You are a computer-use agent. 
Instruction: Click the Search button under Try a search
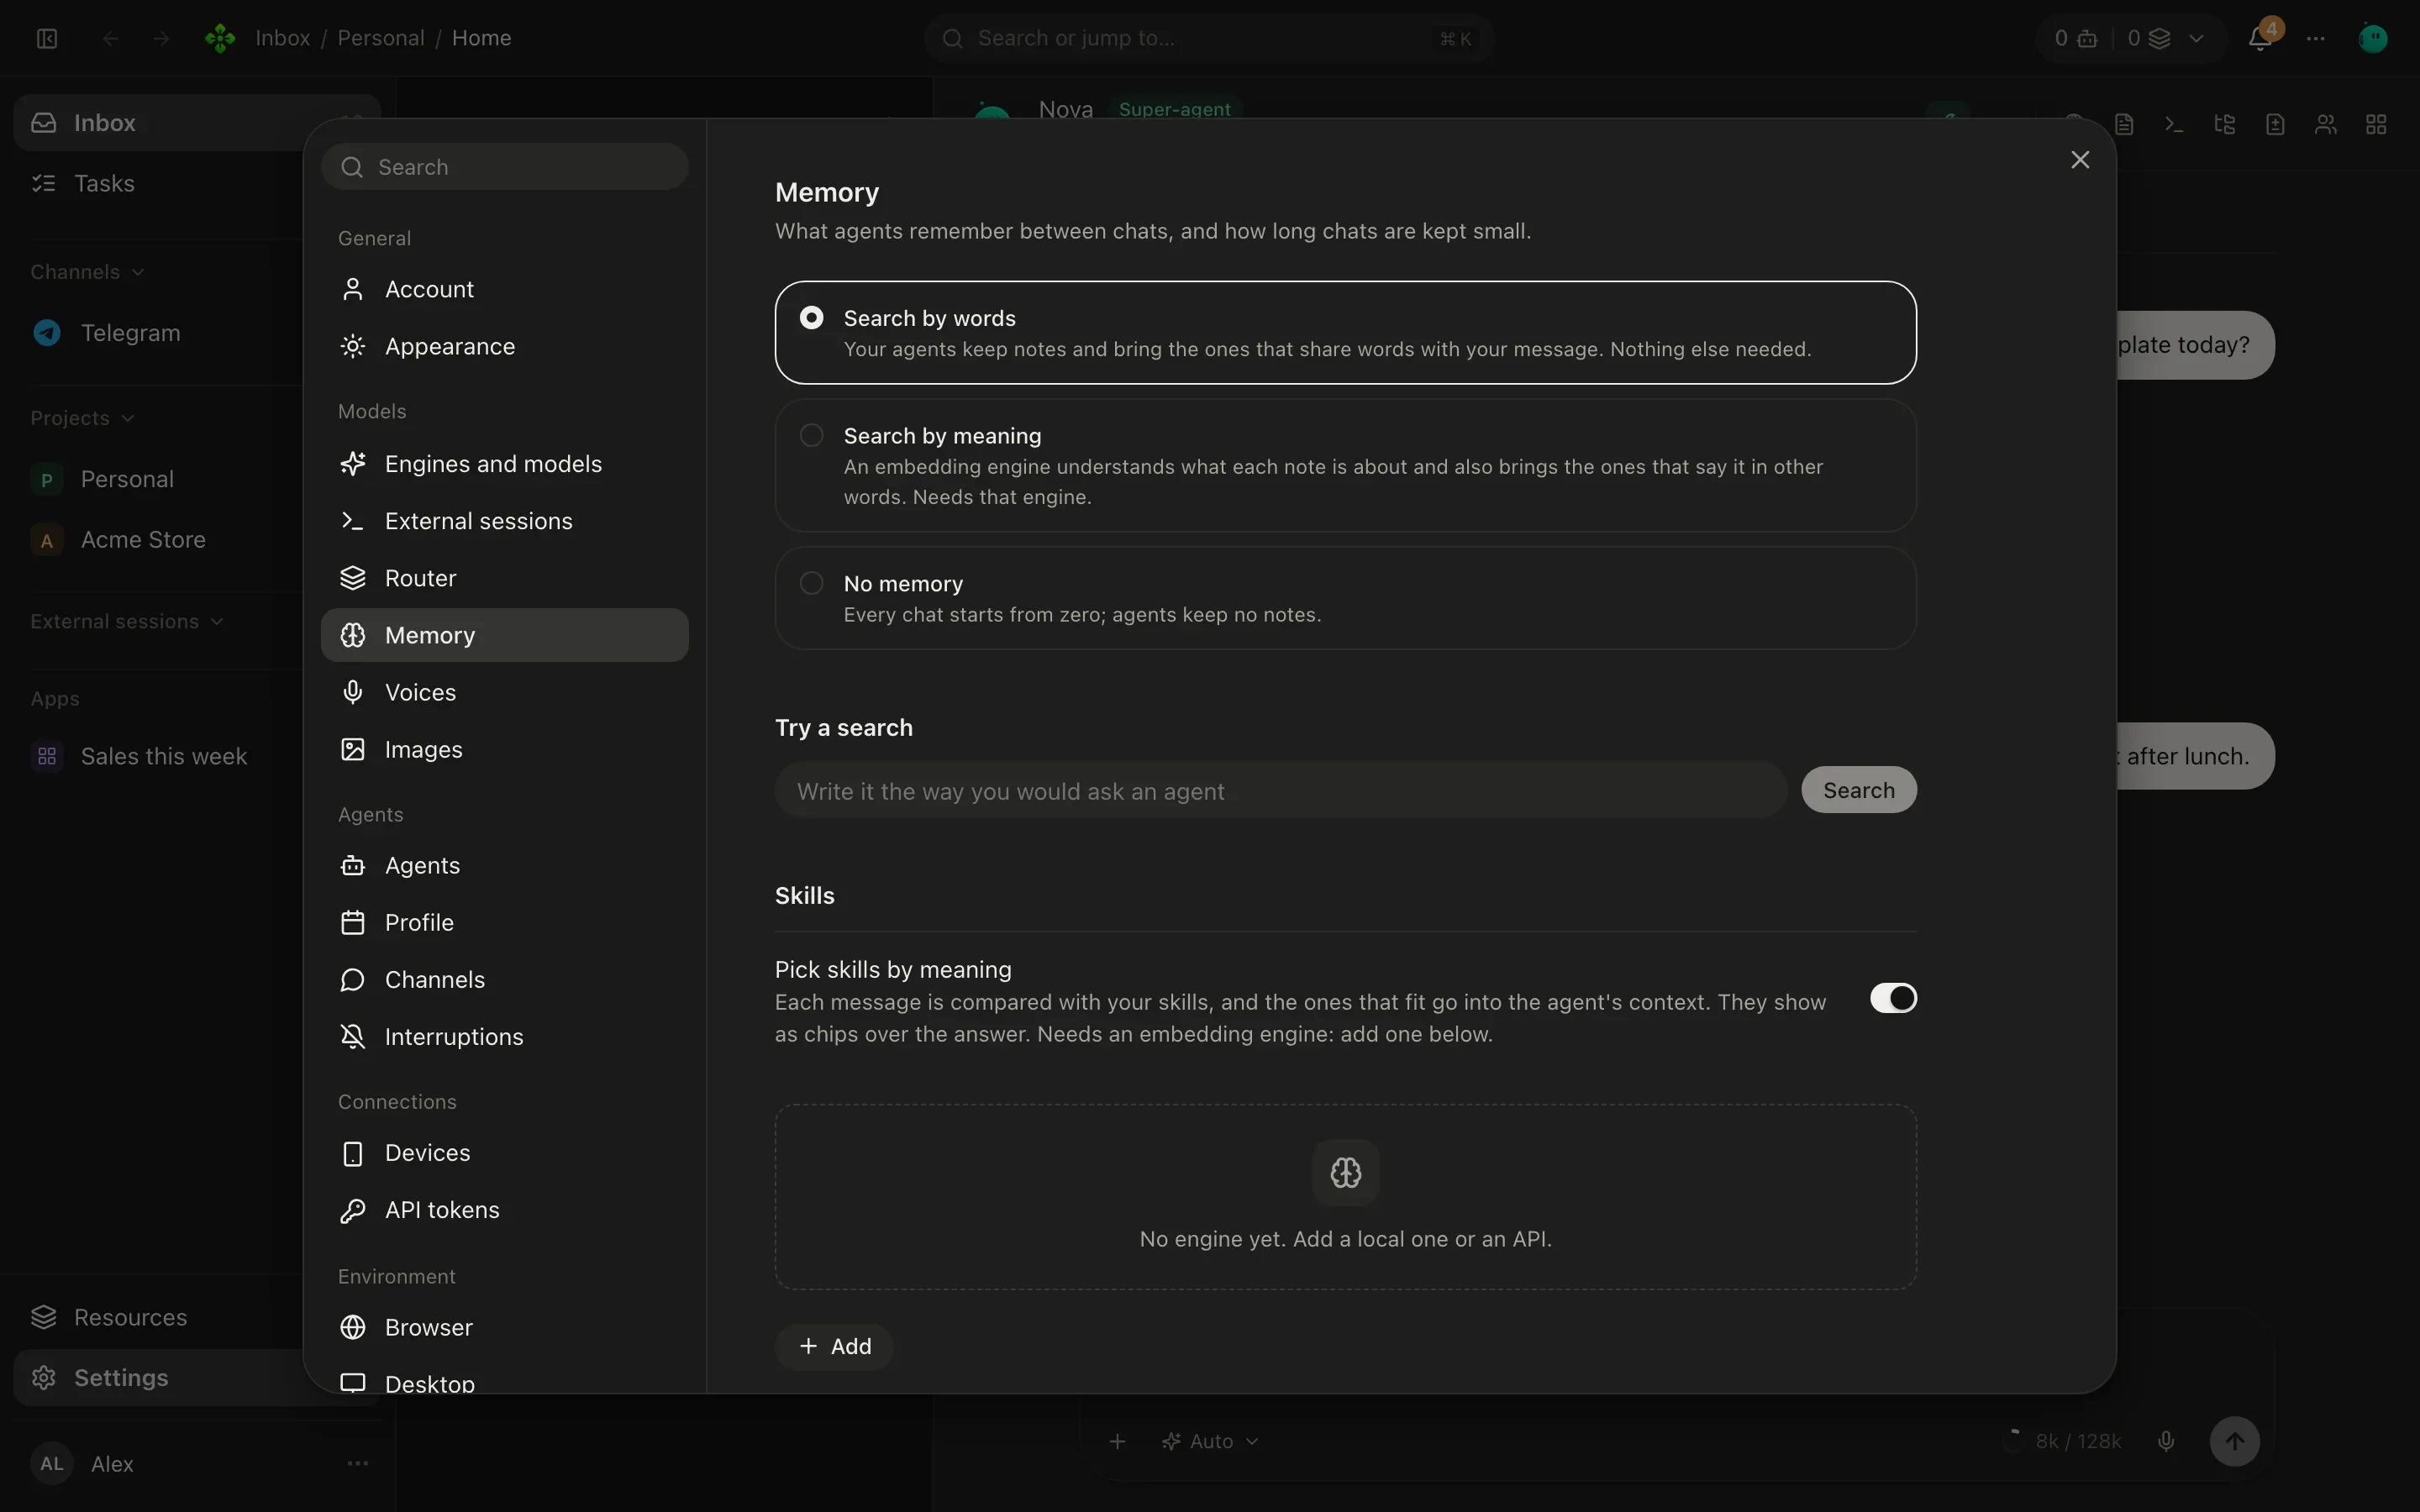(x=1858, y=790)
